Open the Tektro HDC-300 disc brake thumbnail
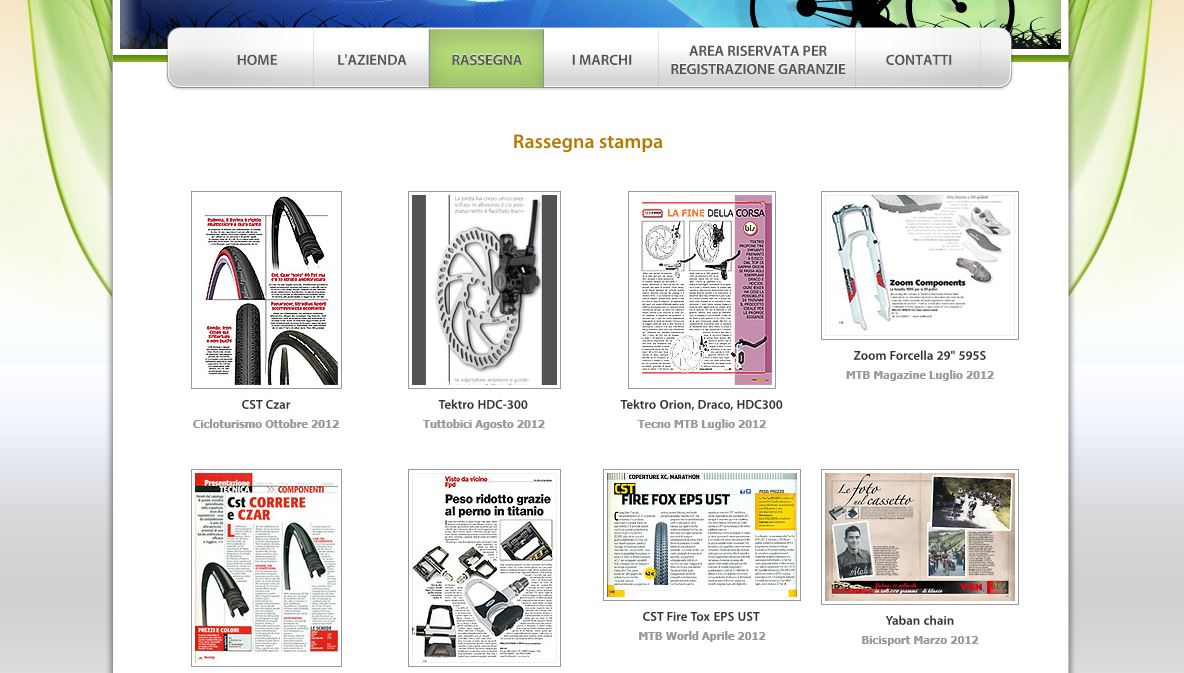 point(484,290)
